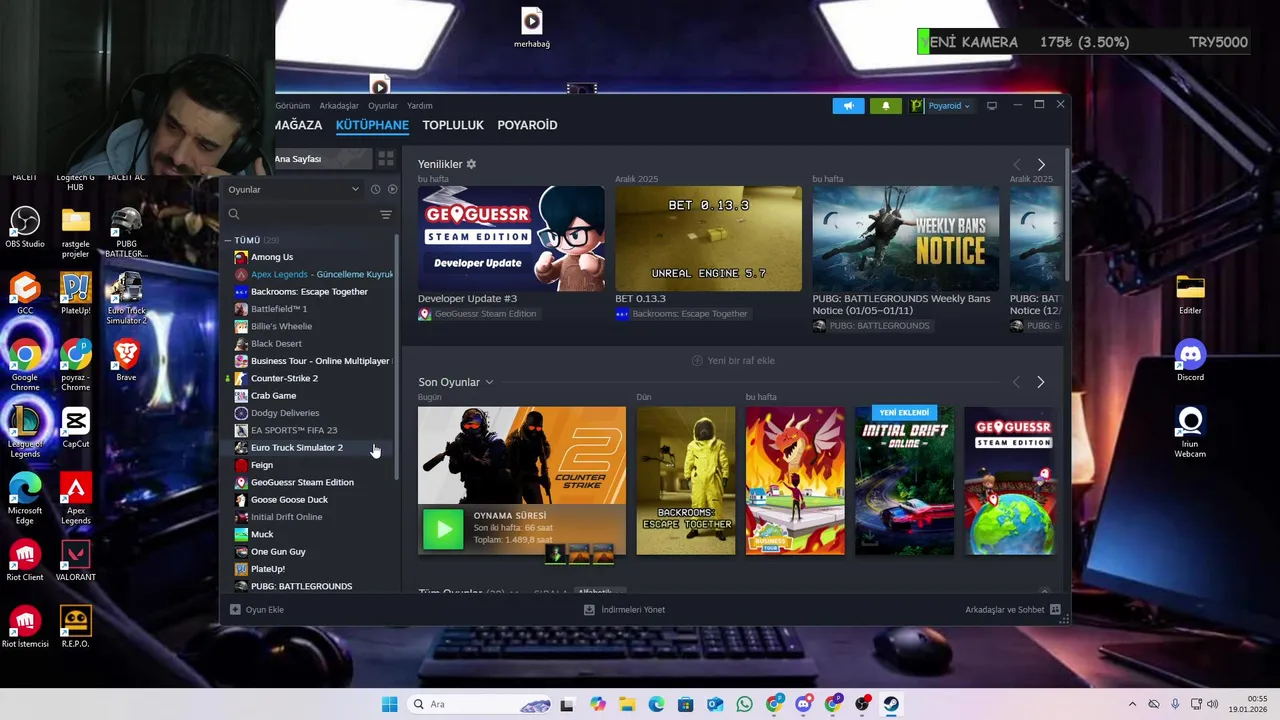The image size is (1280, 720).
Task: Open the Developer Update #3 news card
Action: point(511,239)
